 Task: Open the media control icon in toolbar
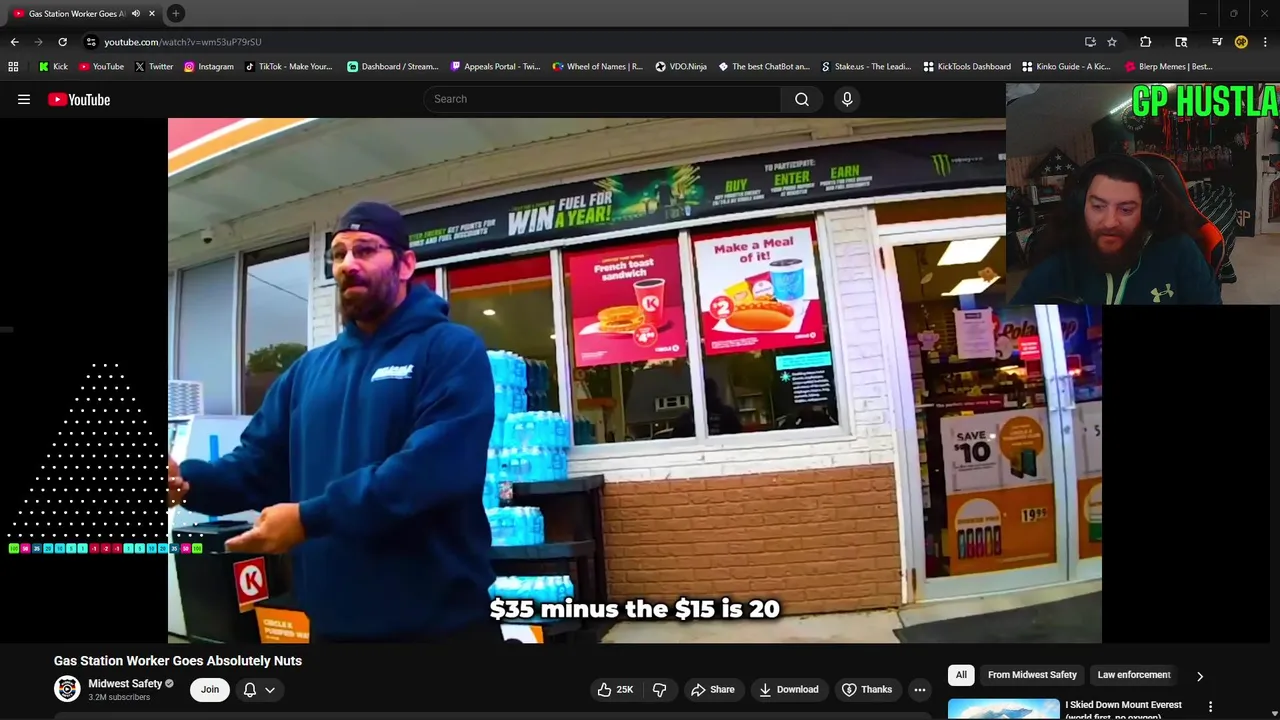click(x=1217, y=42)
